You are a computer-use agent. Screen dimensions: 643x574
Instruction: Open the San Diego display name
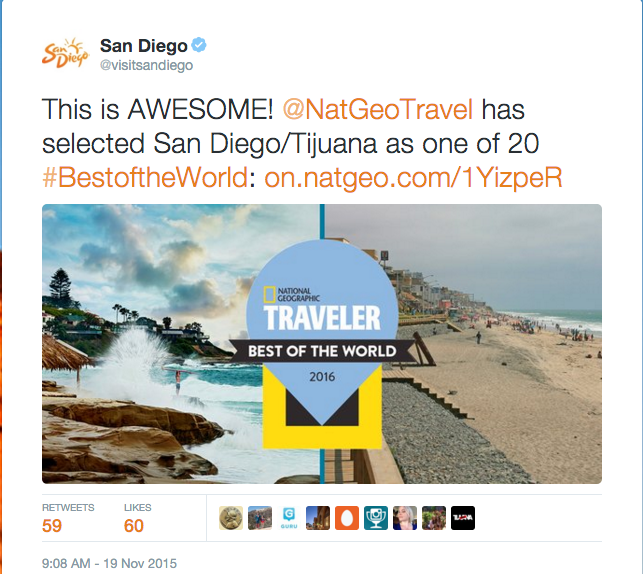coord(144,46)
